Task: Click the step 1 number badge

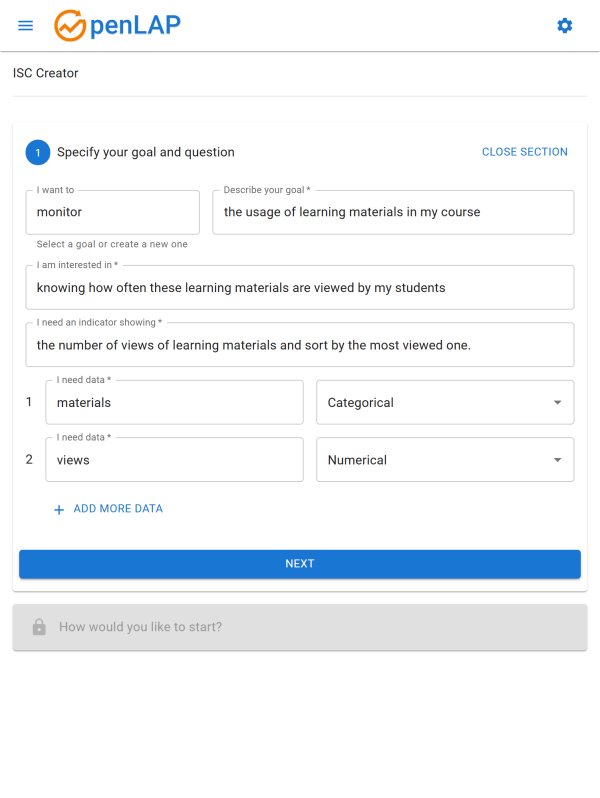Action: pyautogui.click(x=38, y=152)
